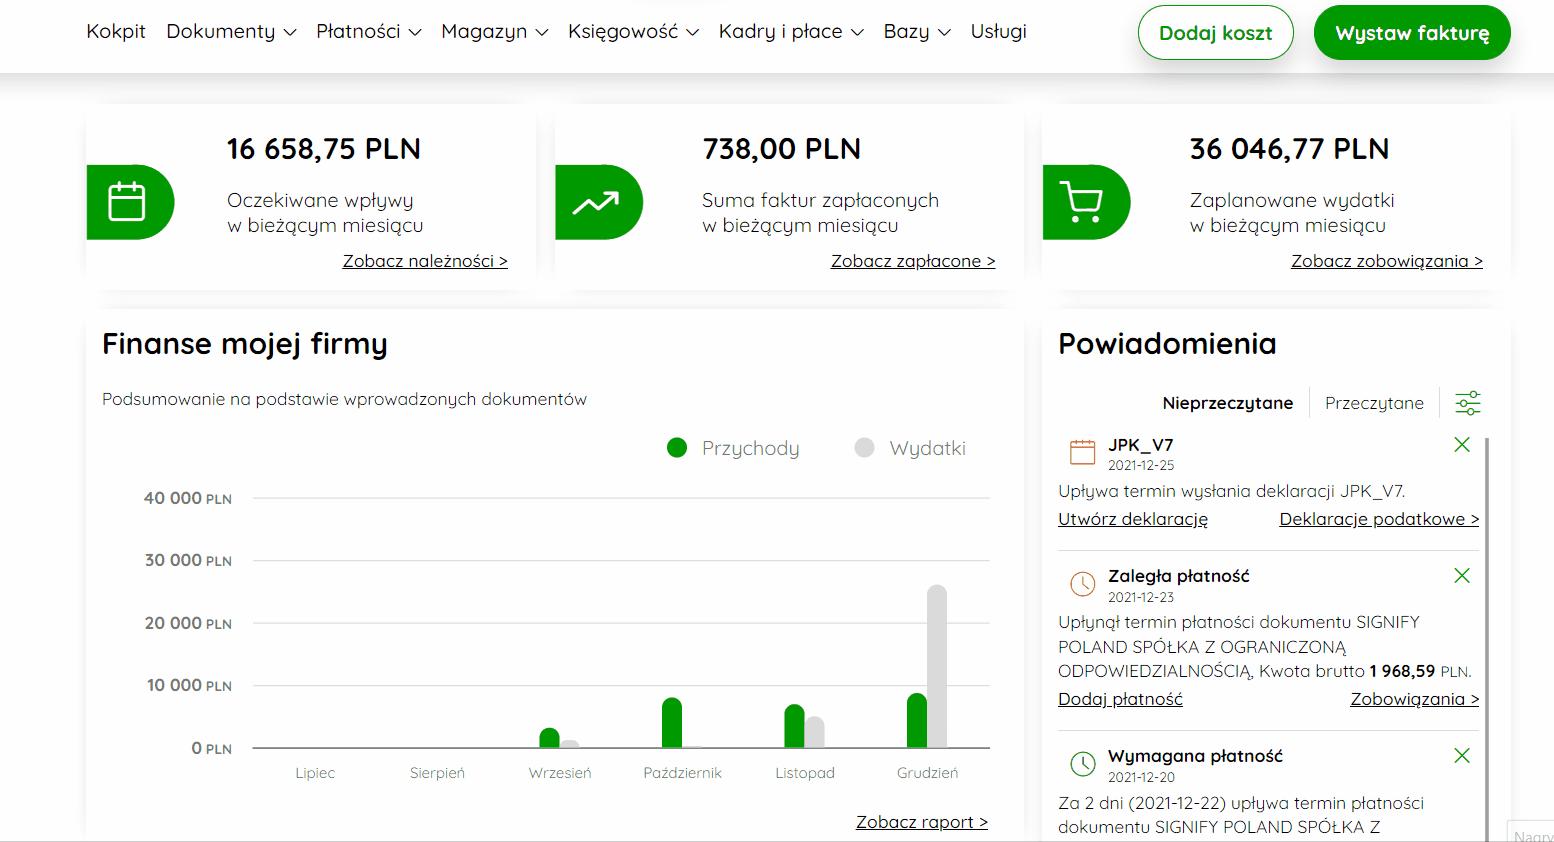Click the 1 968,59 PLN amount text
Image resolution: width=1554 pixels, height=842 pixels.
point(1420,672)
